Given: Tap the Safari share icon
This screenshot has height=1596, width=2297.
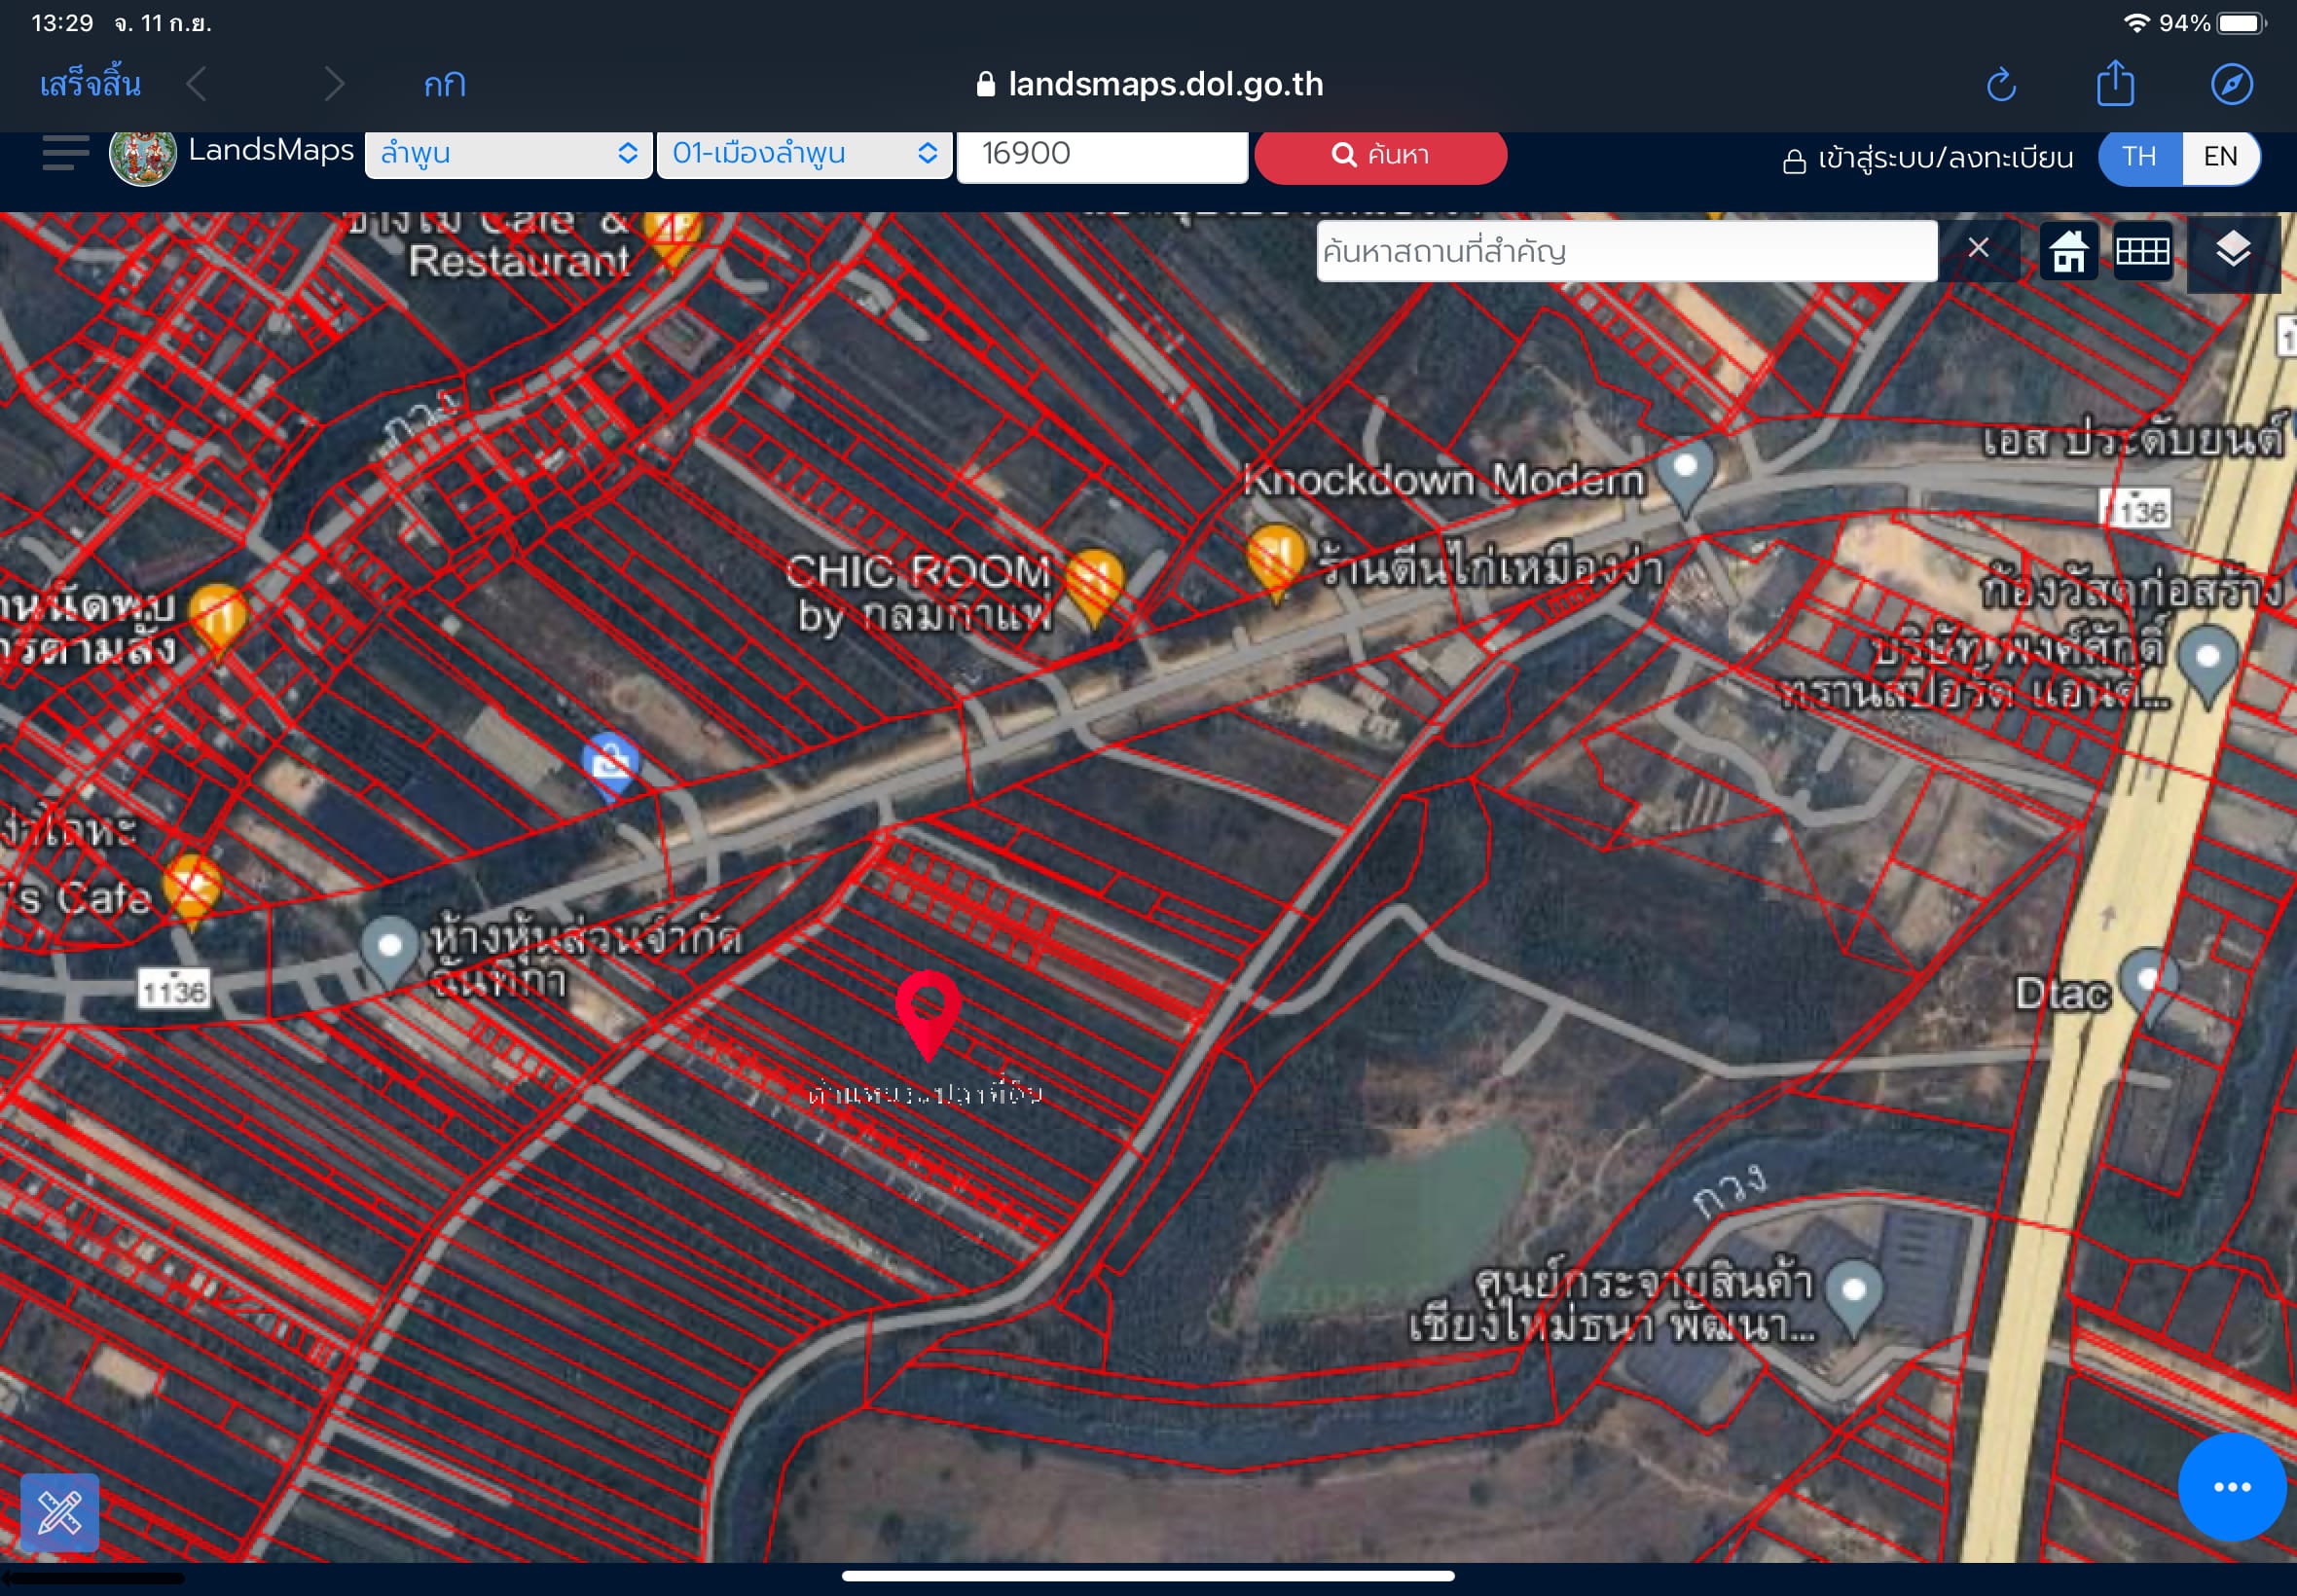Looking at the screenshot, I should click(x=2115, y=83).
